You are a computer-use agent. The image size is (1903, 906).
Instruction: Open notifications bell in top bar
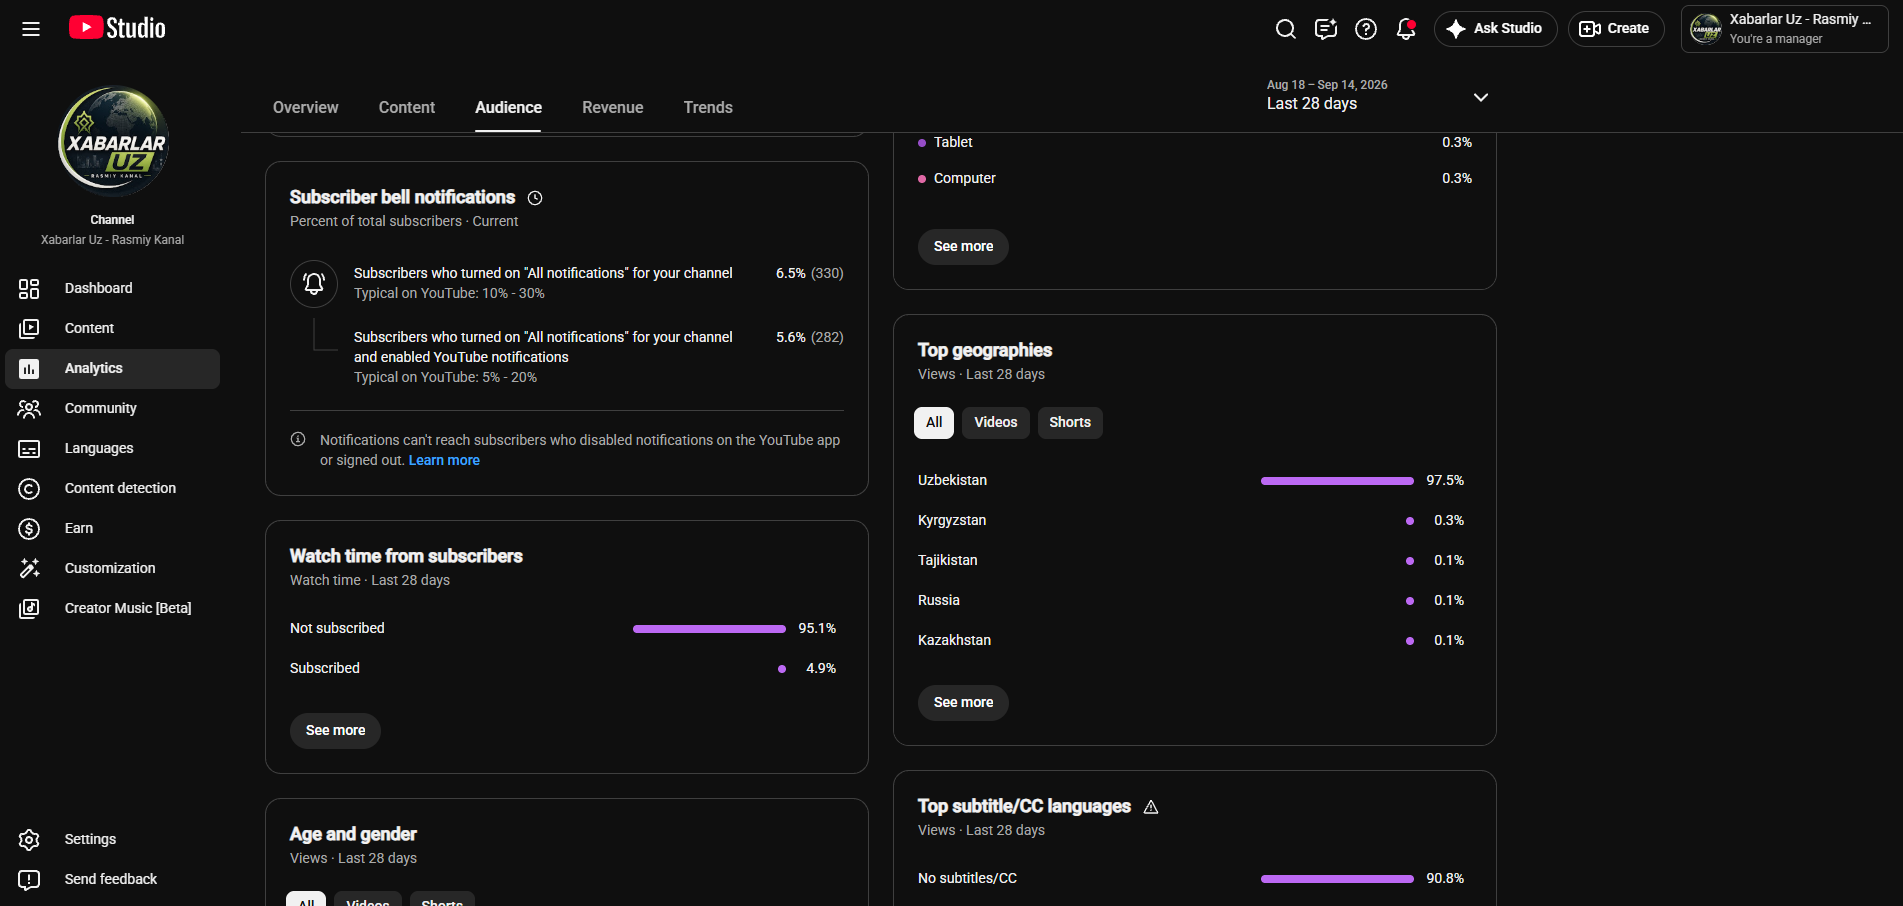[1406, 29]
